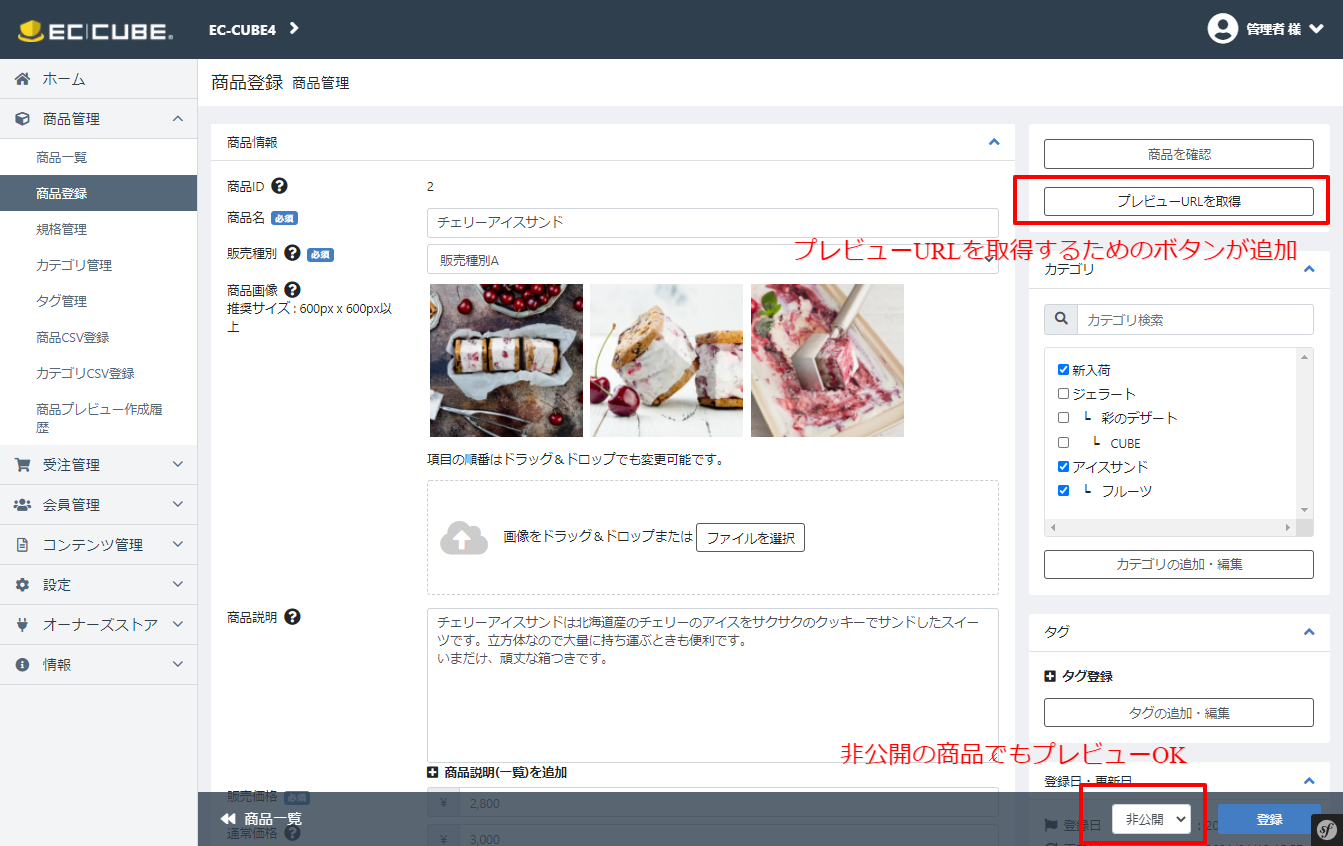Viewport: 1343px width, 846px height.
Task: Toggle the 新入荷 category checkbox
Action: (1063, 370)
